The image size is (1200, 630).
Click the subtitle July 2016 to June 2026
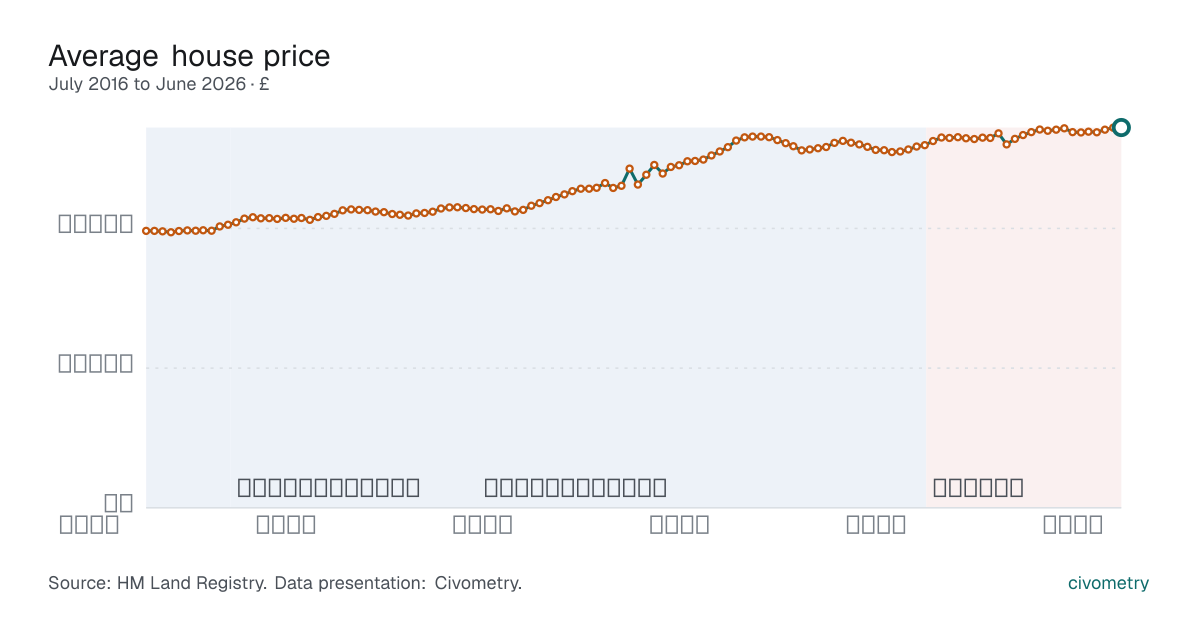147,84
